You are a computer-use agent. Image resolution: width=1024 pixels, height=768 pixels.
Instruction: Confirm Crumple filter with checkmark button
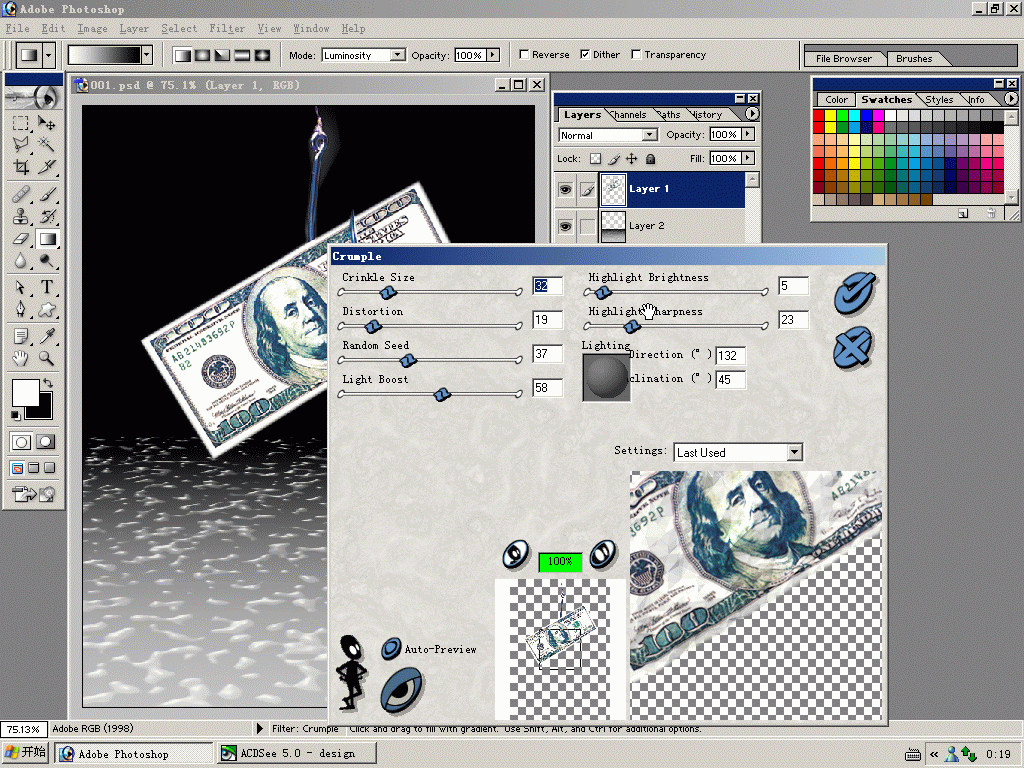tap(854, 293)
